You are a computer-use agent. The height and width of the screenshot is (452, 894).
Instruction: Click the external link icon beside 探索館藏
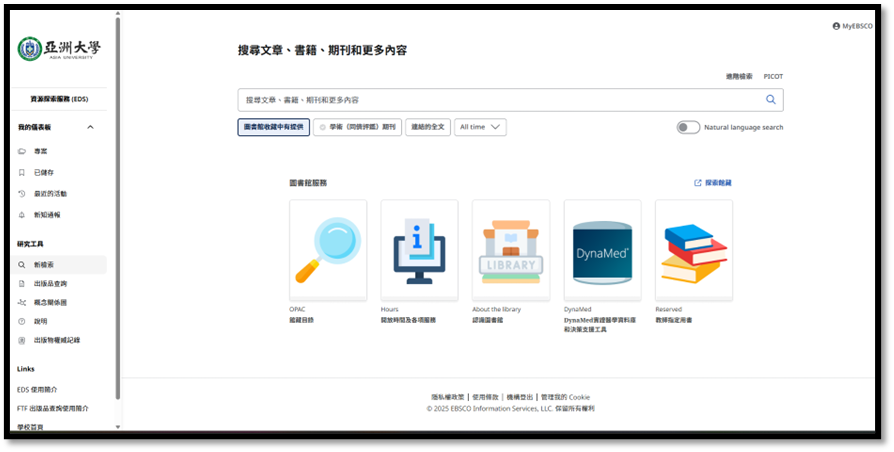pyautogui.click(x=697, y=183)
